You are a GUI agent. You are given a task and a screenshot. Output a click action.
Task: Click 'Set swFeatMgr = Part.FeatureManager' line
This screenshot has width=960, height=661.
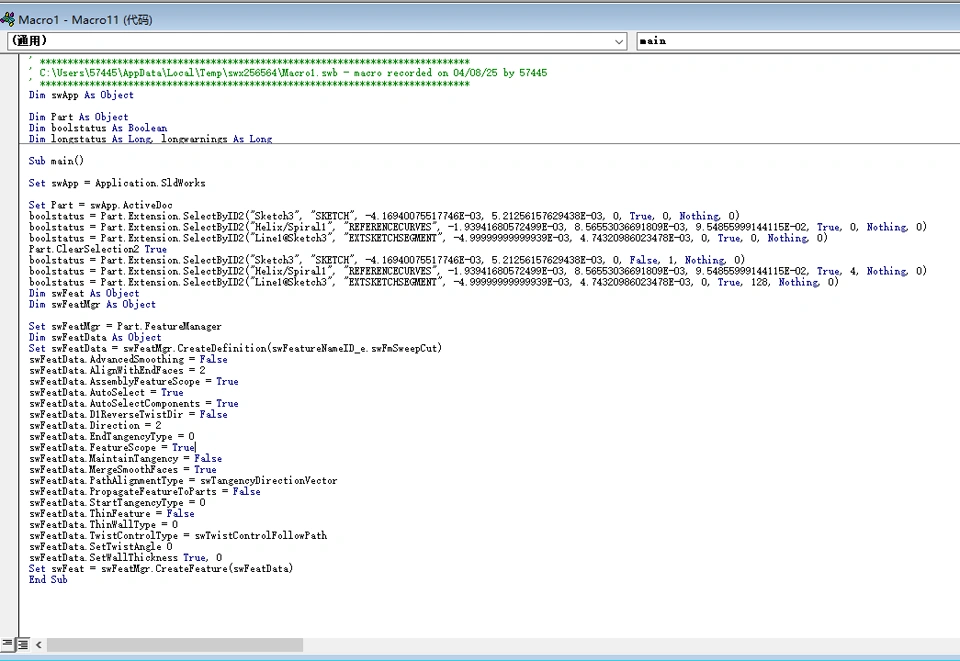coord(125,326)
